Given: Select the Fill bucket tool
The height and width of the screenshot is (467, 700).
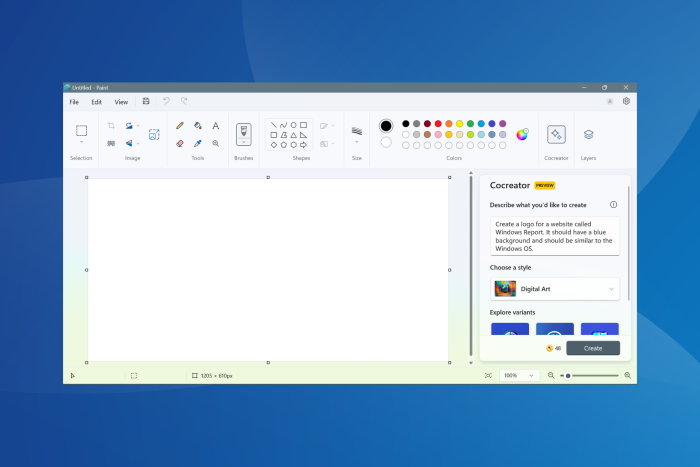Looking at the screenshot, I should pos(198,126).
